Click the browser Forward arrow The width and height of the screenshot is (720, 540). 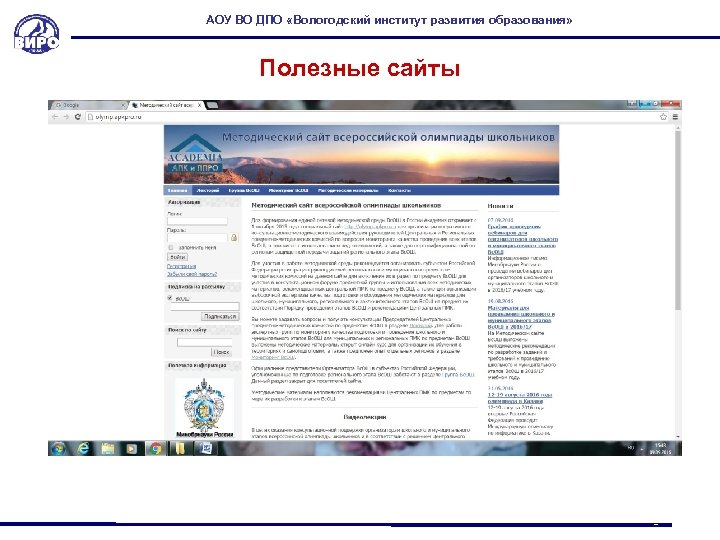(x=66, y=117)
